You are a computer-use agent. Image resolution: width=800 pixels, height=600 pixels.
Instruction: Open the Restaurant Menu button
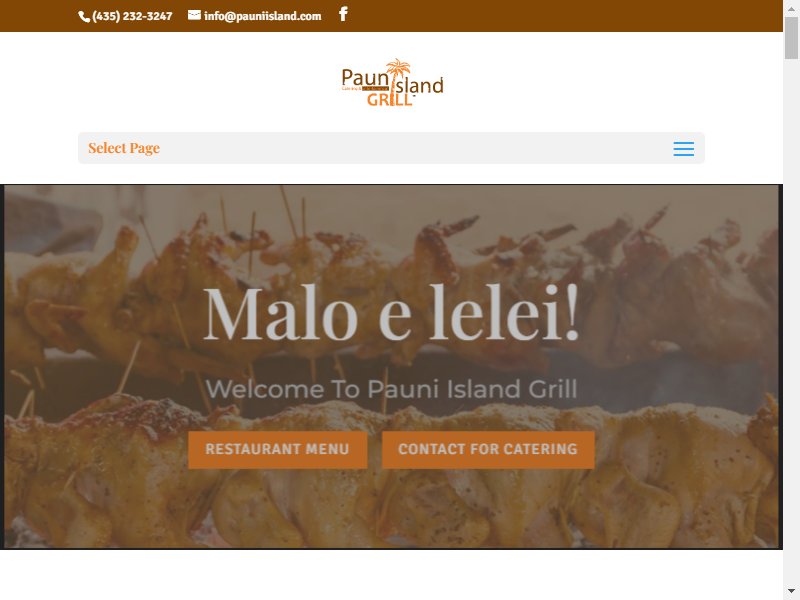pyautogui.click(x=278, y=449)
